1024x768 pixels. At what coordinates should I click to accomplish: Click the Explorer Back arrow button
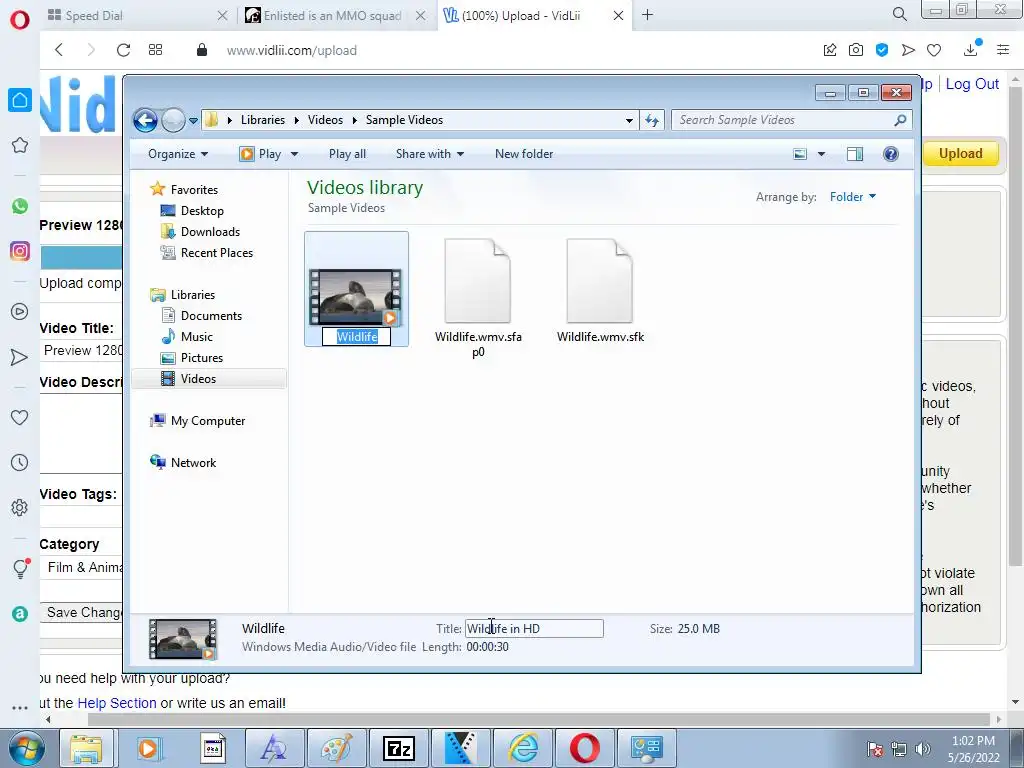click(145, 120)
